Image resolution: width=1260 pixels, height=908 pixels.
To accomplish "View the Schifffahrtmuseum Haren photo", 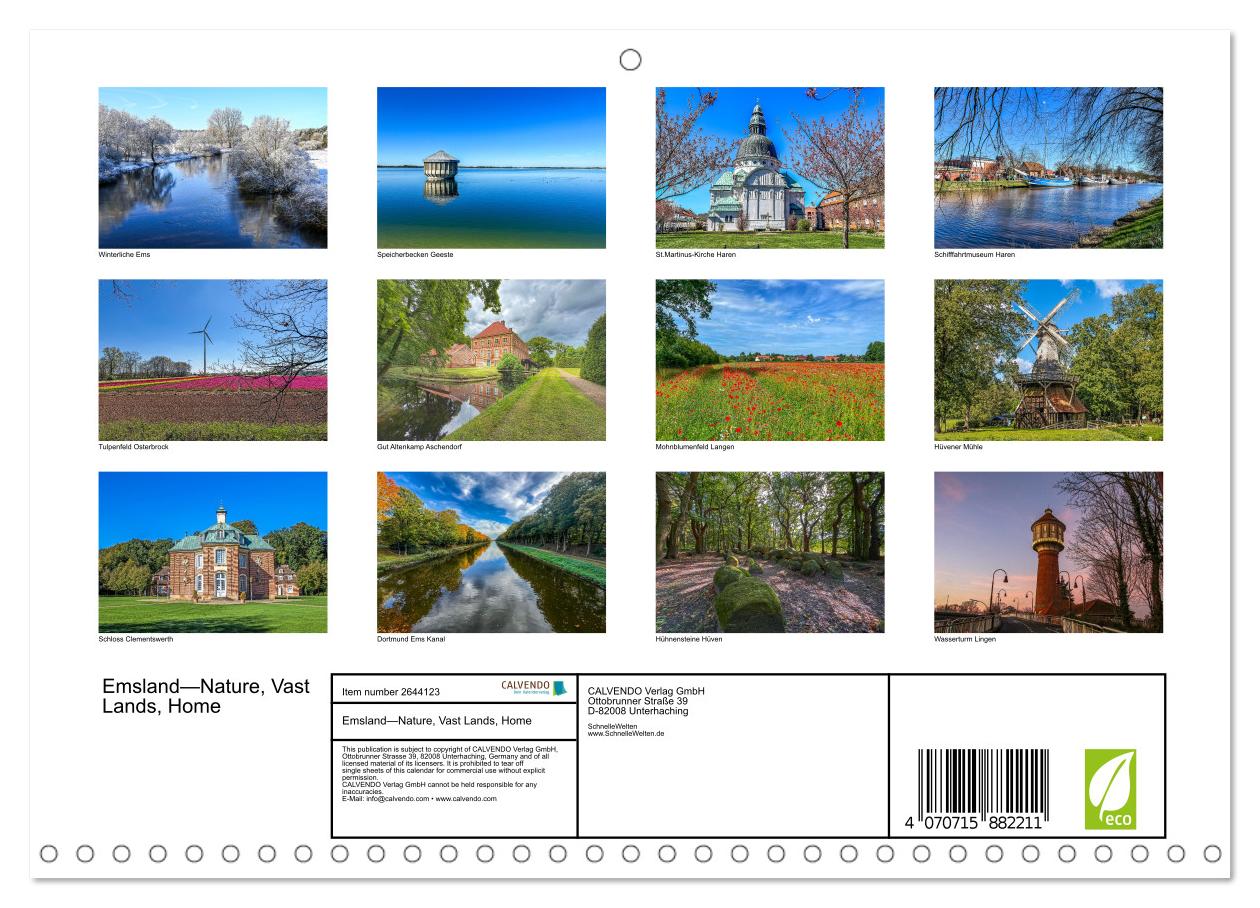I will (1048, 168).
